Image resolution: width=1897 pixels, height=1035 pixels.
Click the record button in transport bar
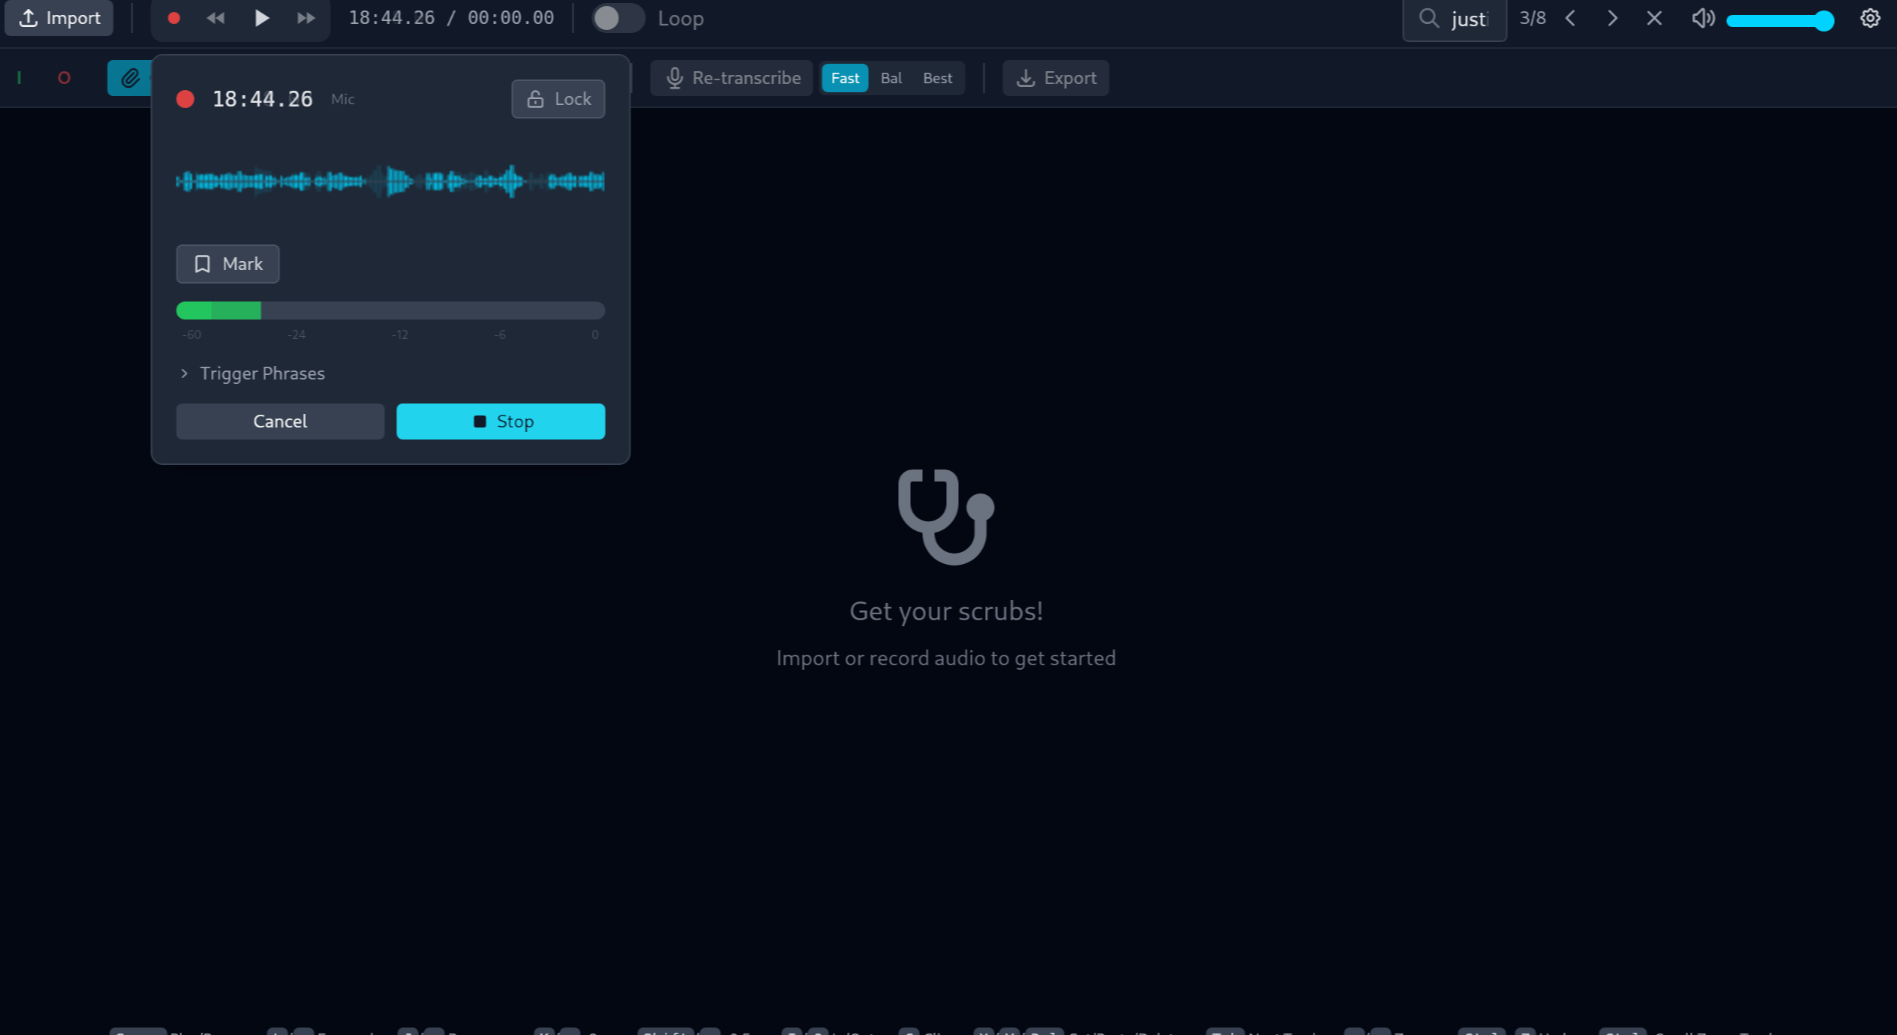point(173,18)
